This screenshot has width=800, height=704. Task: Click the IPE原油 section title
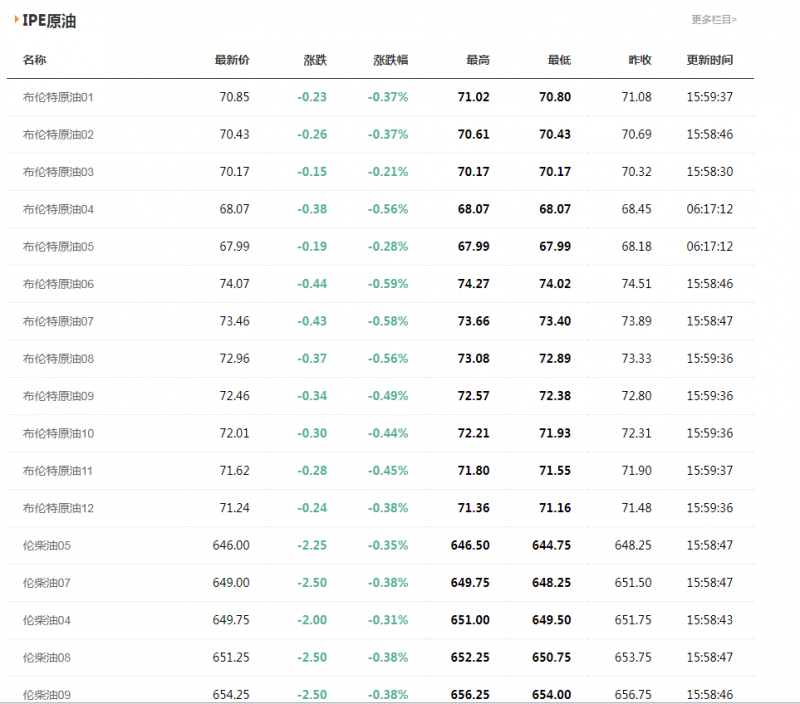click(x=49, y=21)
